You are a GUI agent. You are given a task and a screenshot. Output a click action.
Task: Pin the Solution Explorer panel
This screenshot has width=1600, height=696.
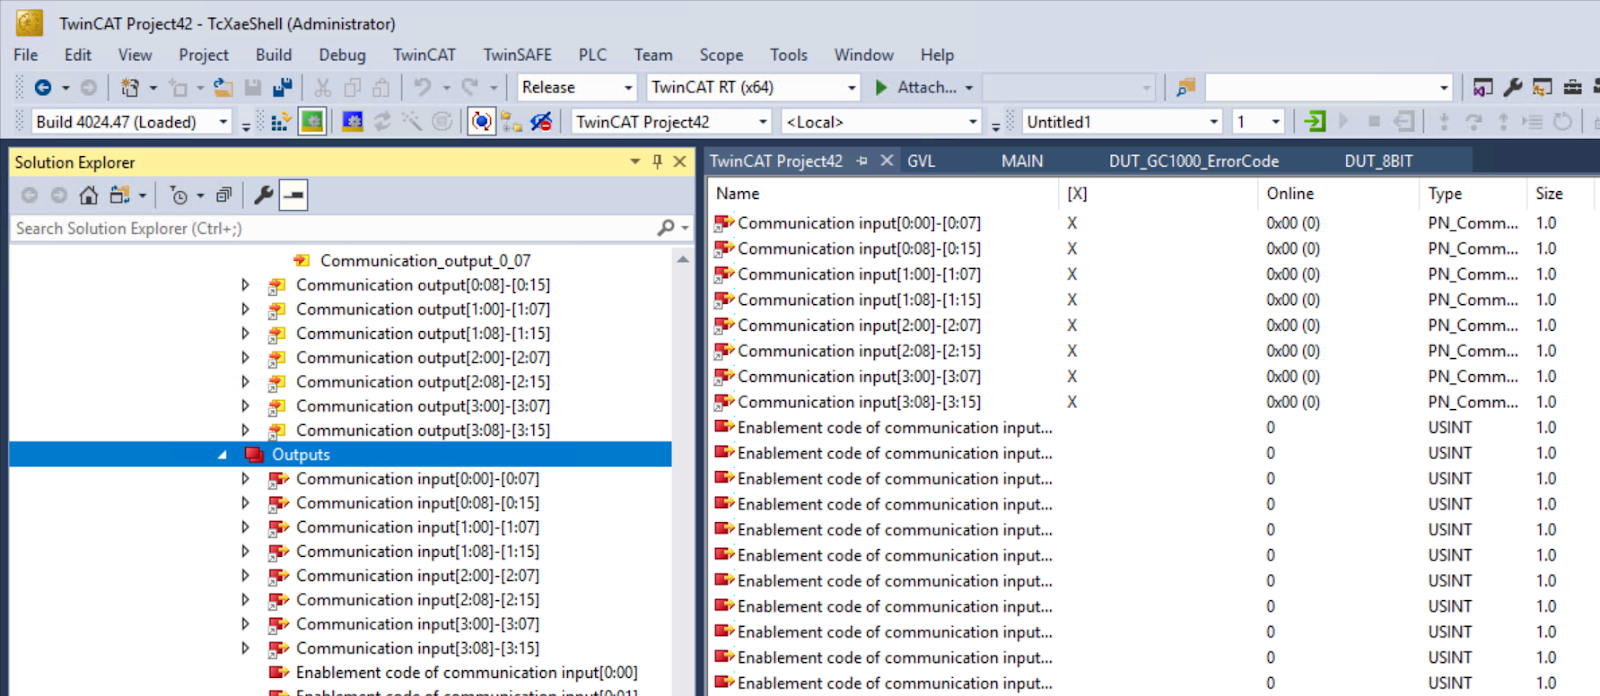[657, 161]
